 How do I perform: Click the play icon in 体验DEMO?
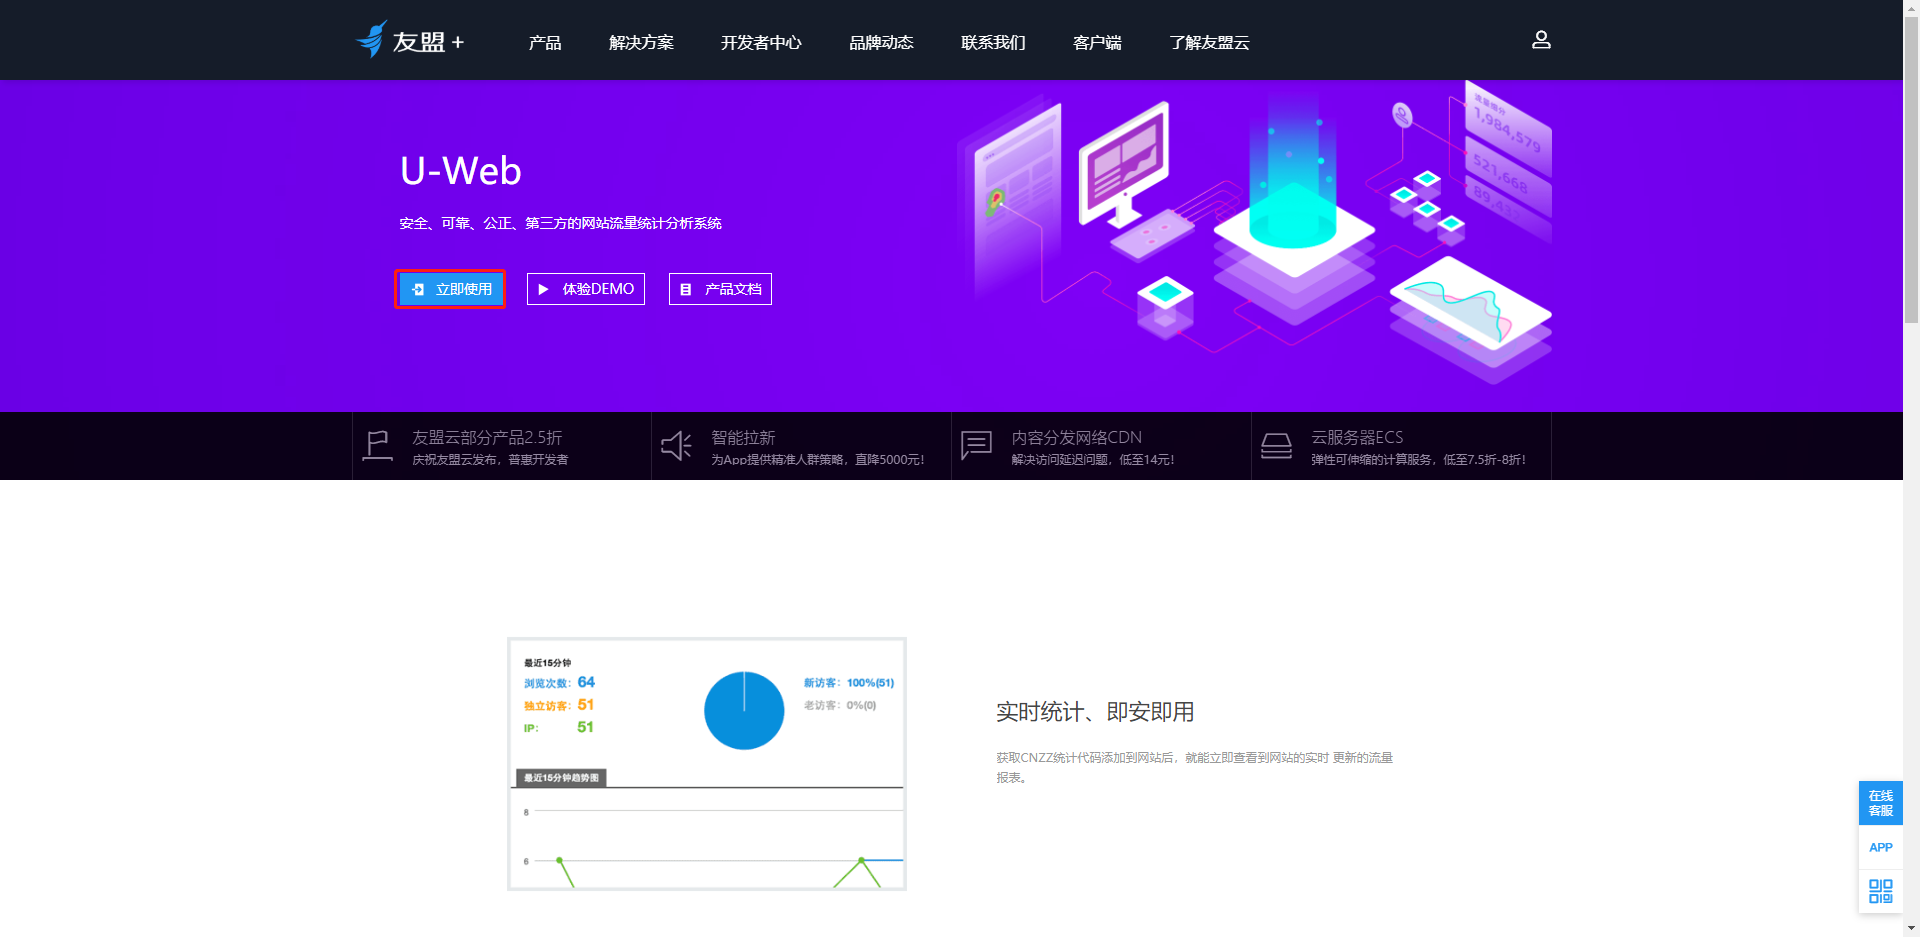[543, 289]
